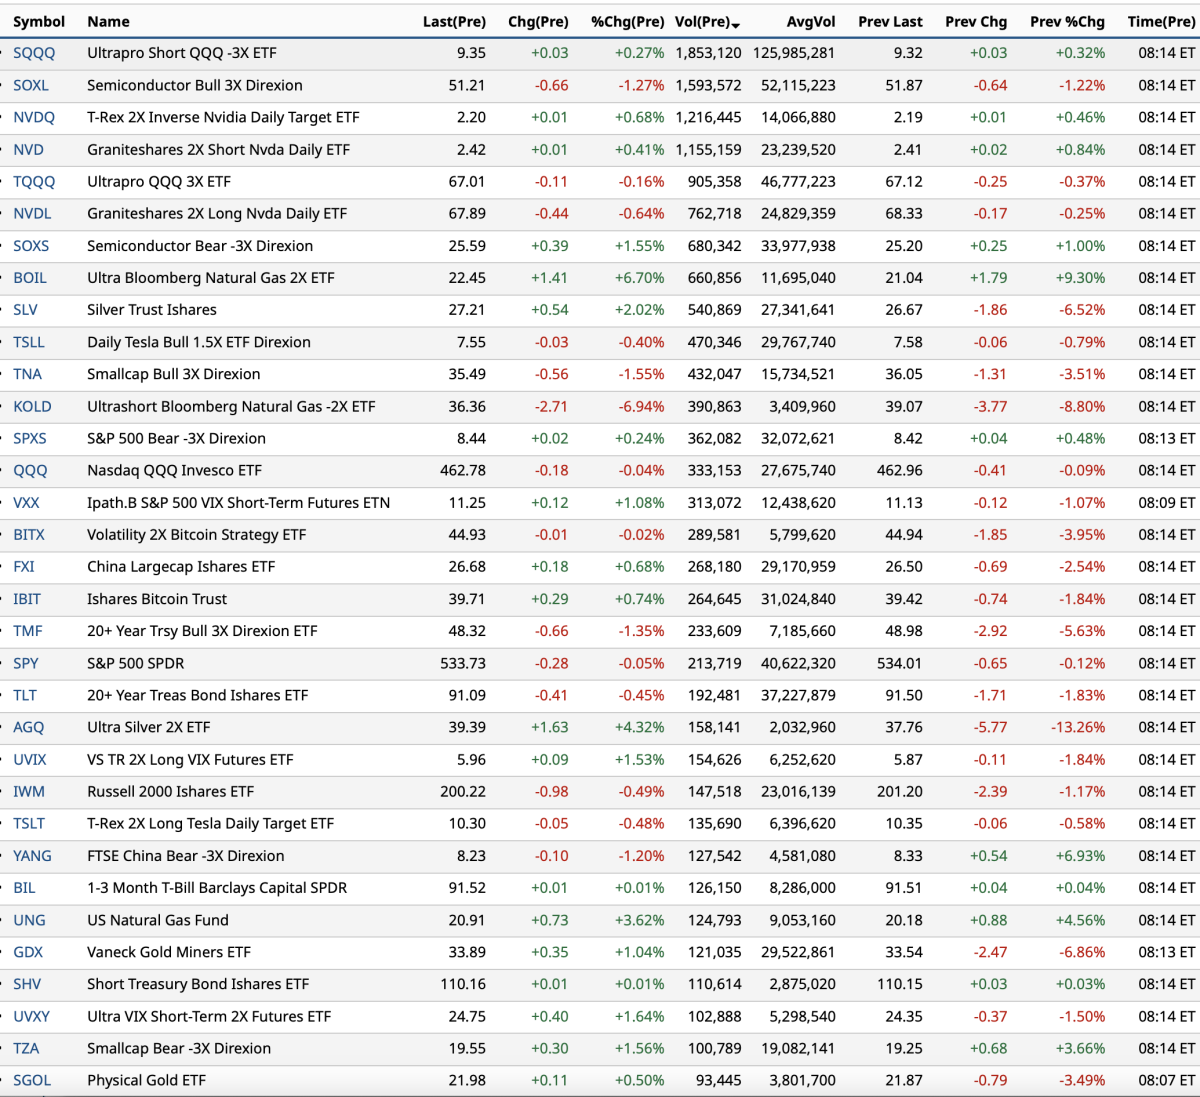Open the SGOL symbol link

32,1080
